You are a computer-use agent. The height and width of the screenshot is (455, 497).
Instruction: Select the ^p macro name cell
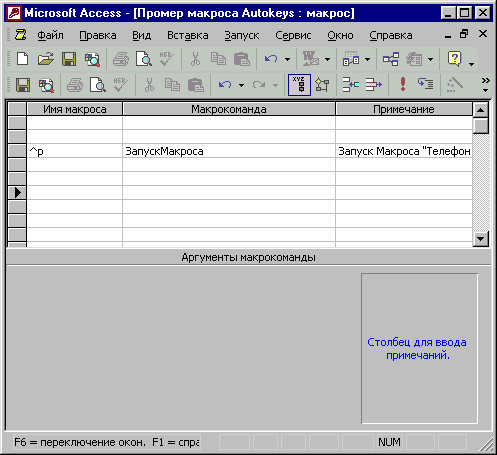(x=75, y=151)
